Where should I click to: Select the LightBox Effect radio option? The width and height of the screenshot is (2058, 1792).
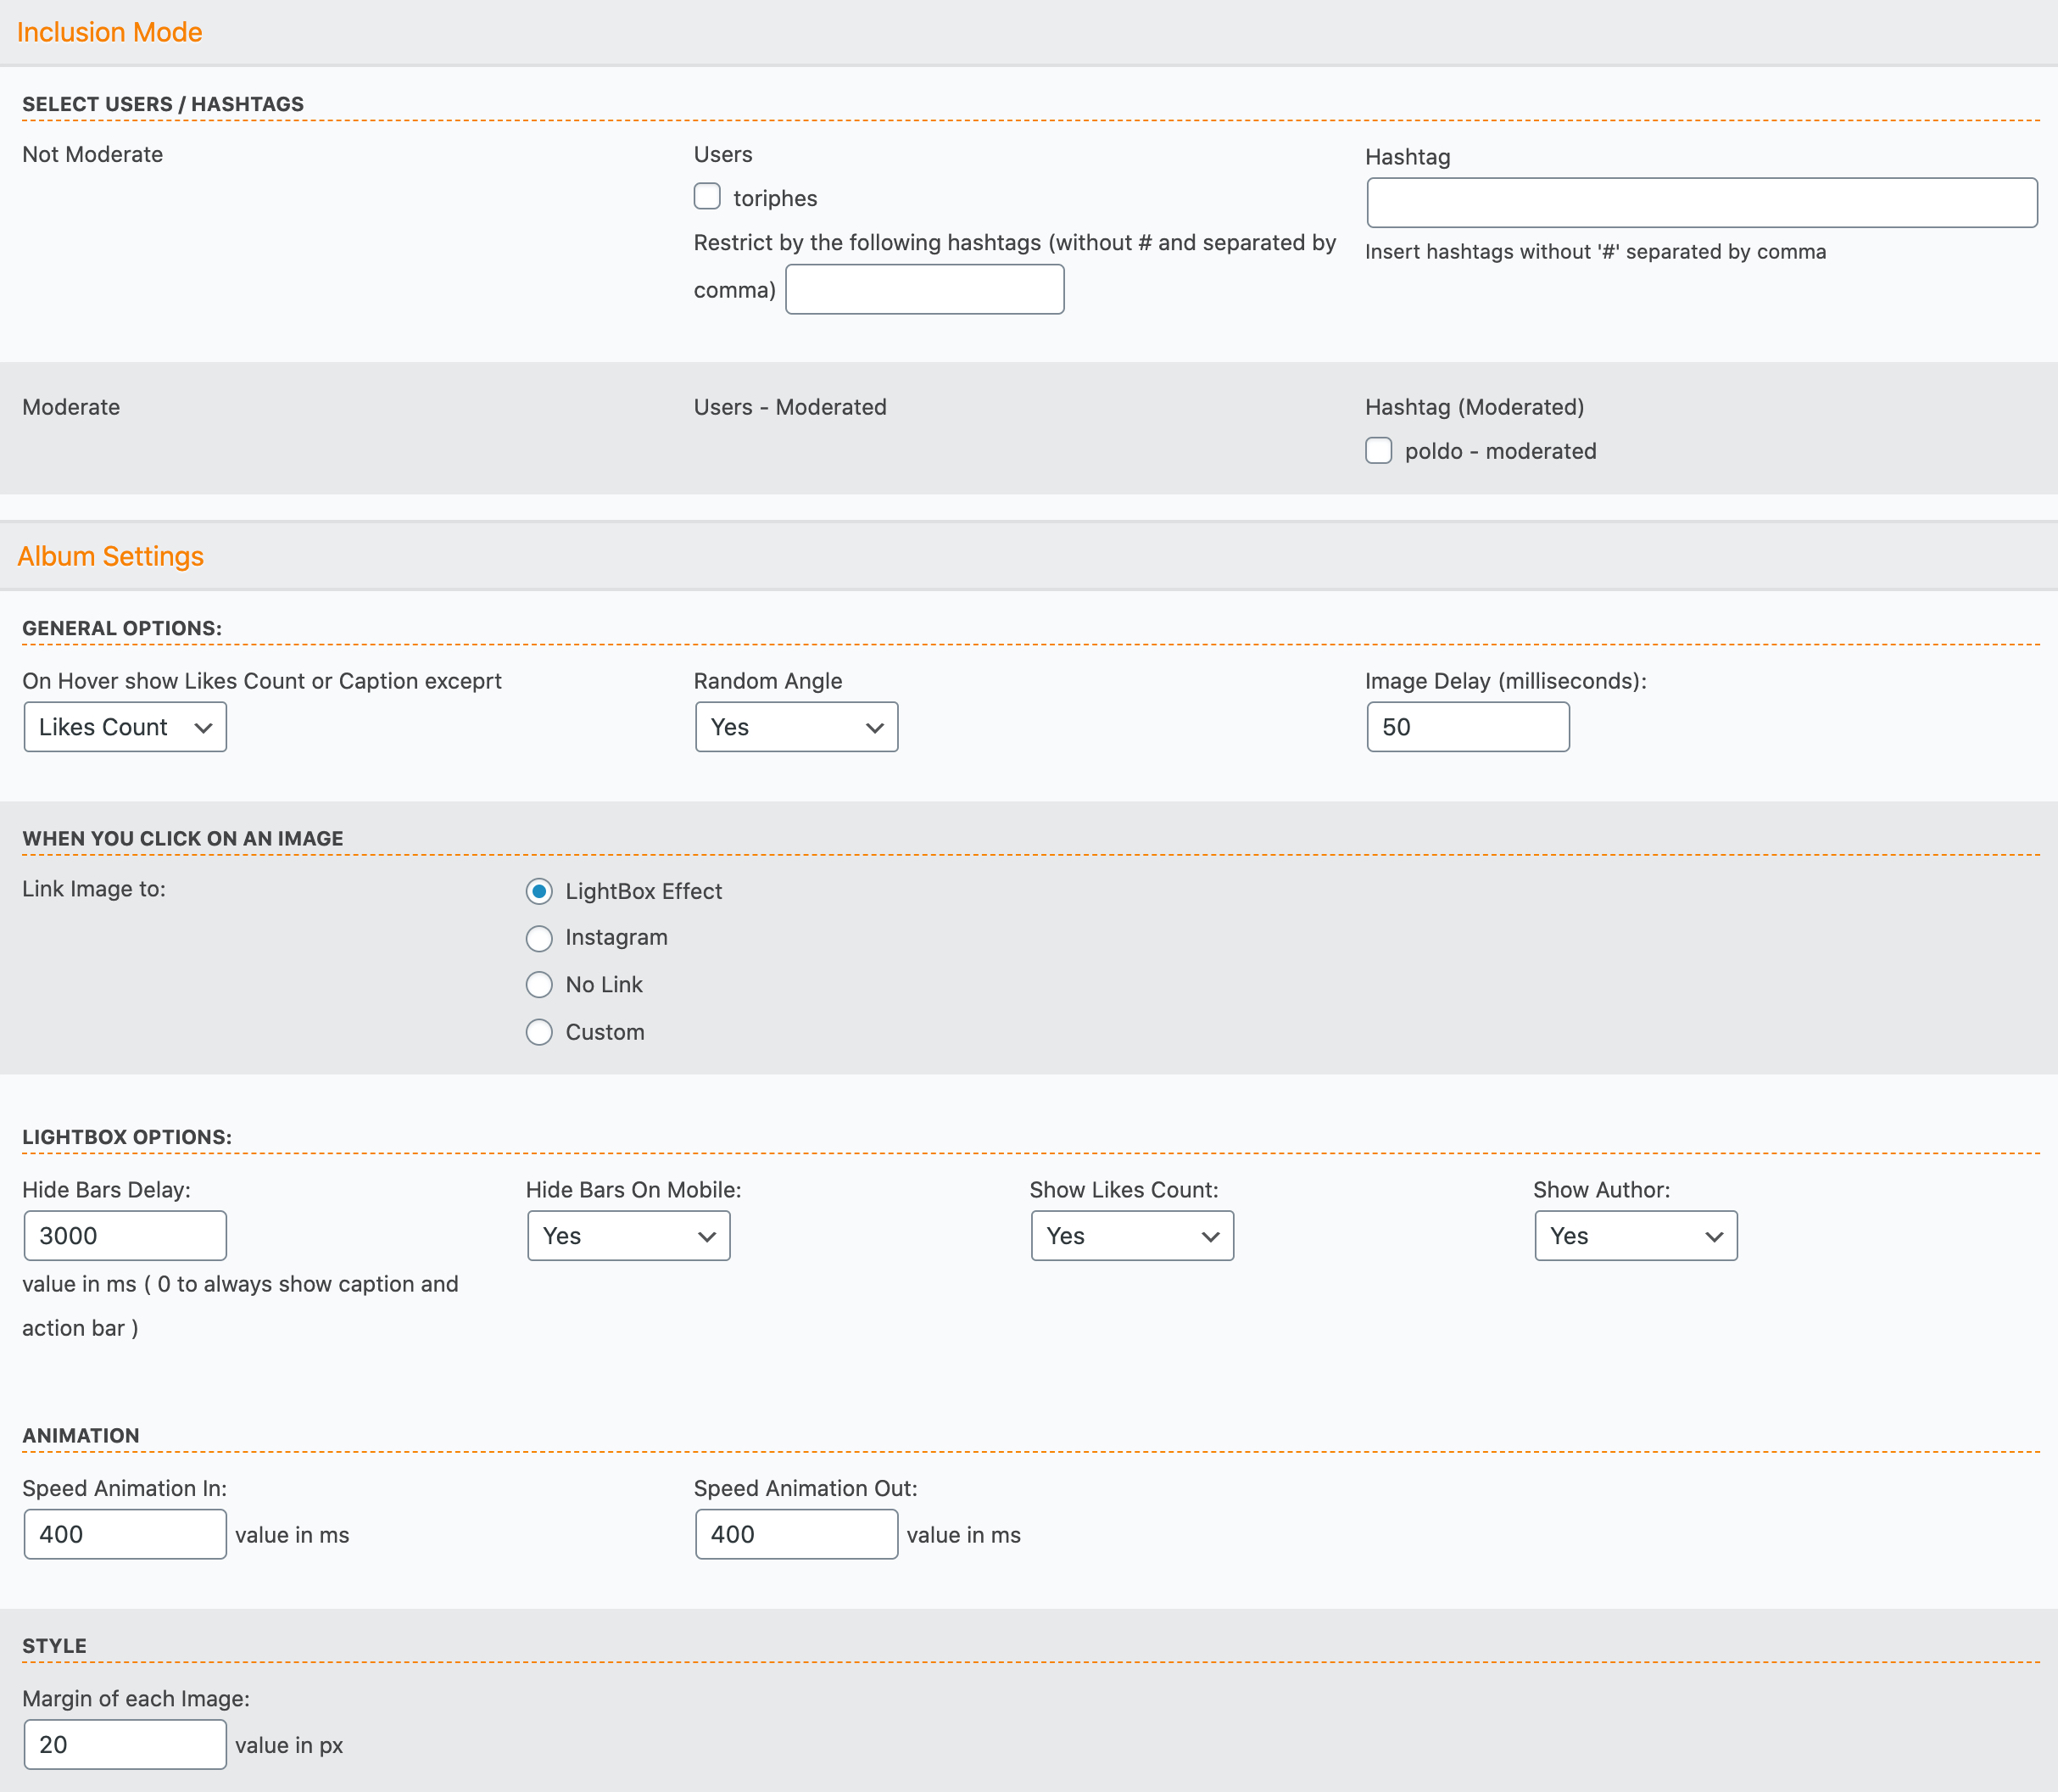click(539, 891)
